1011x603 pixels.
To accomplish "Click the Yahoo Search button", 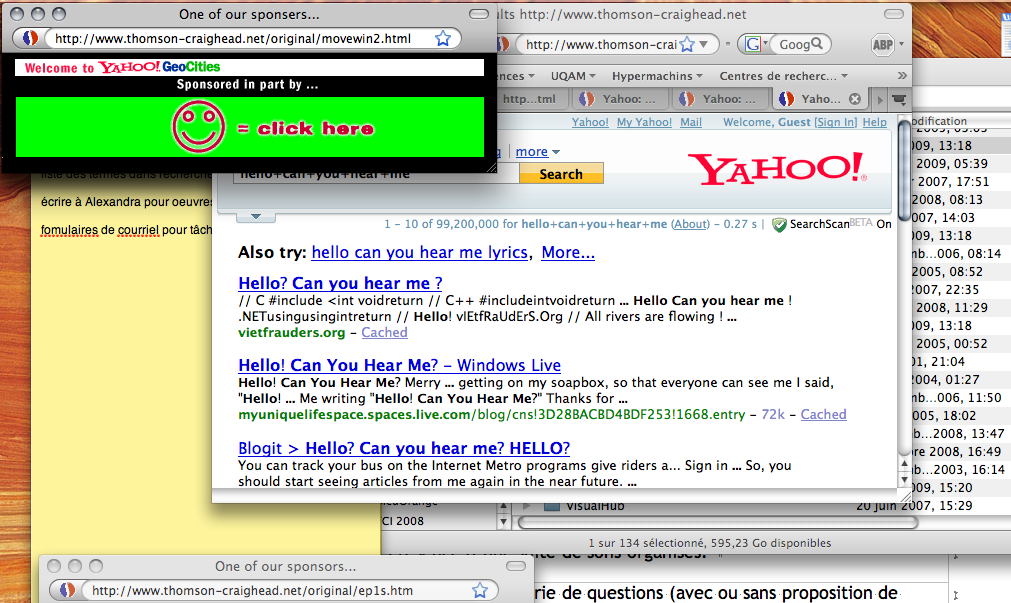I will (x=561, y=174).
